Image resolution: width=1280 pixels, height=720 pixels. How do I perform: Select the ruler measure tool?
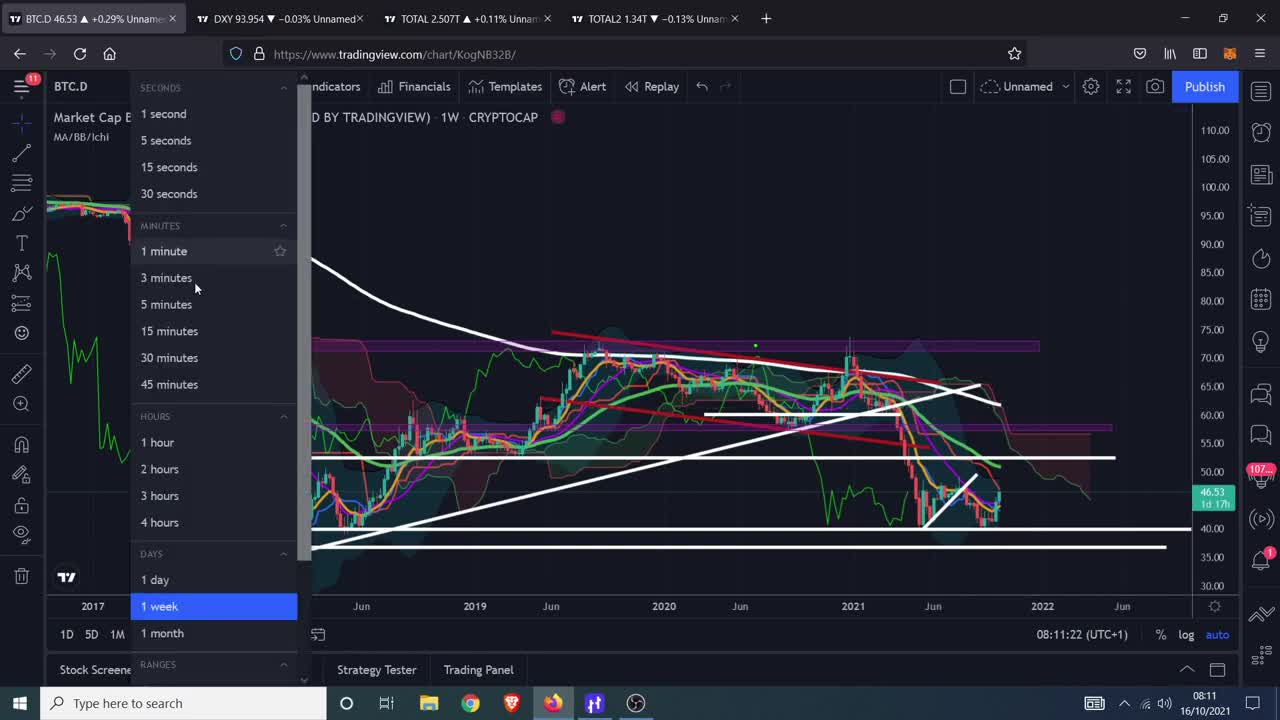22,374
